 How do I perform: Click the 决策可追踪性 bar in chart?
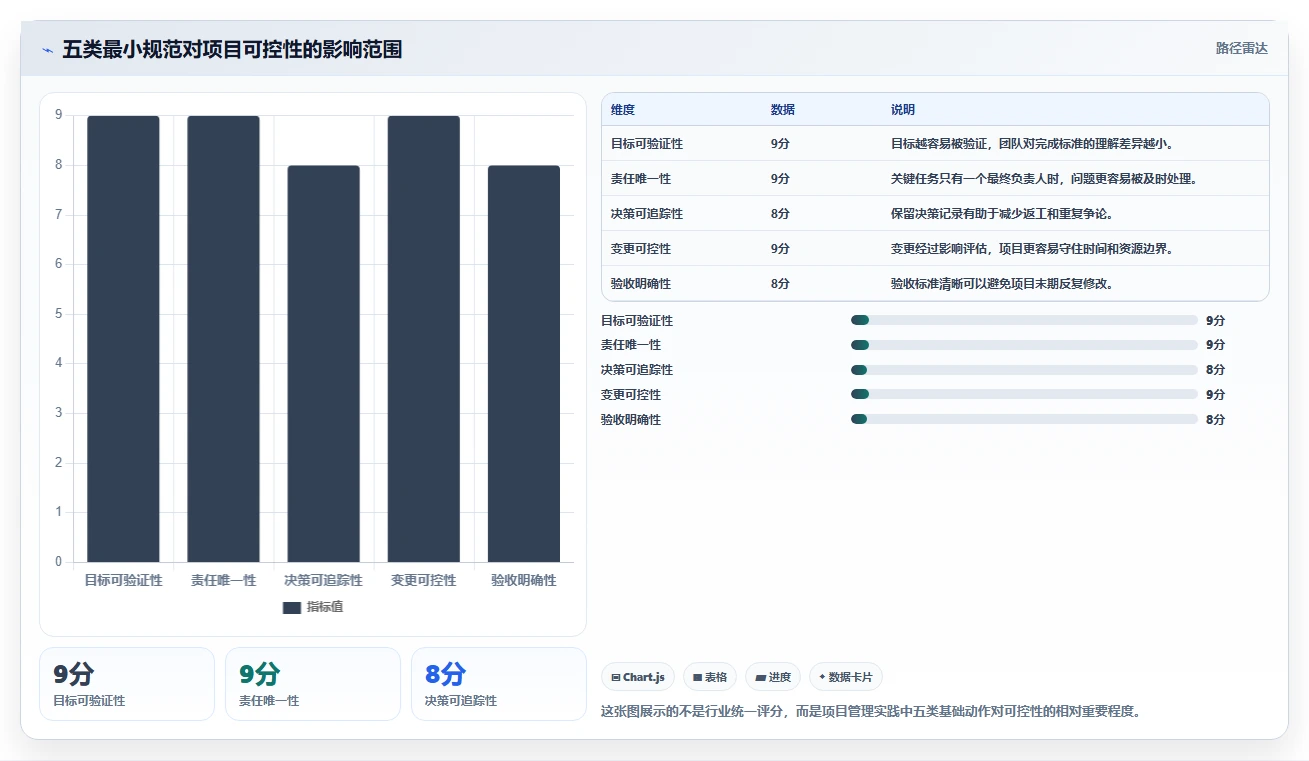click(323, 364)
